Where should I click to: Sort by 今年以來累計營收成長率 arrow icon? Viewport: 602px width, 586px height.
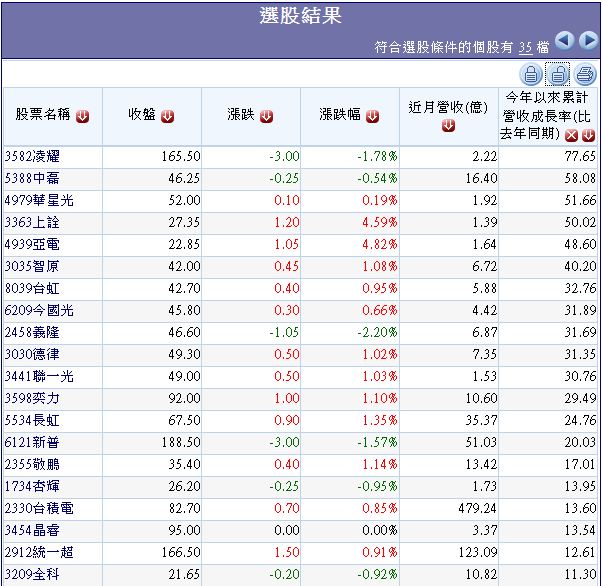coord(588,135)
